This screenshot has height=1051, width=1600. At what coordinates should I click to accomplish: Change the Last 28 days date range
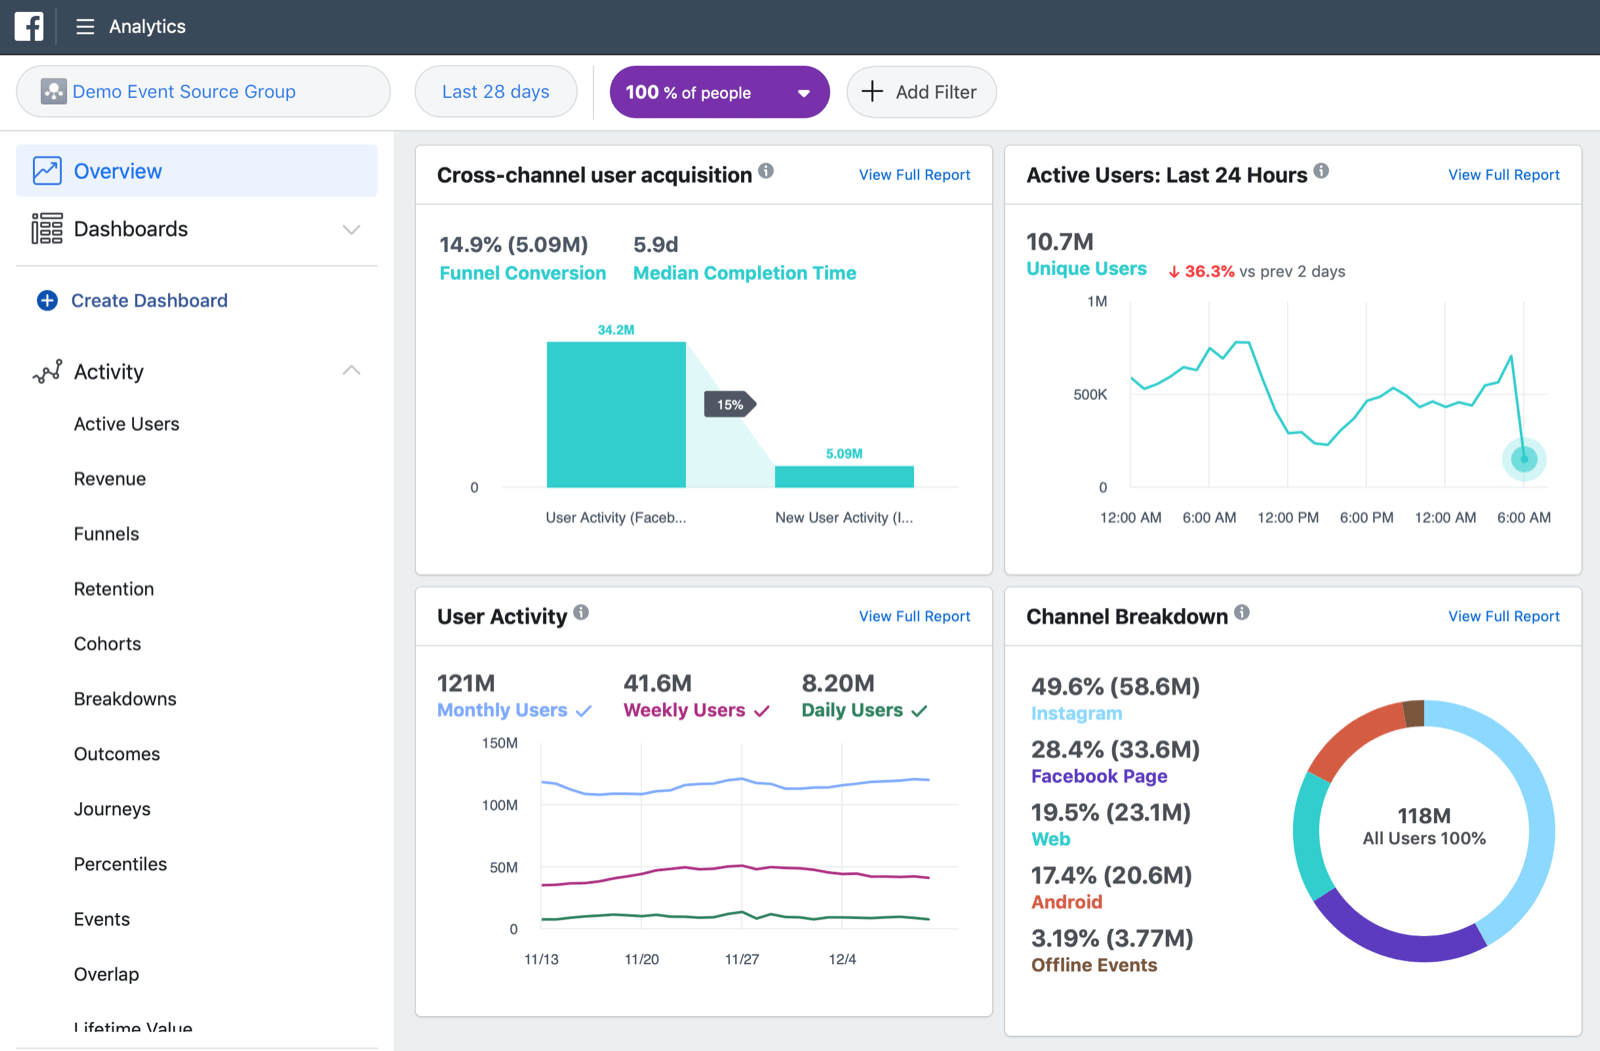(495, 91)
